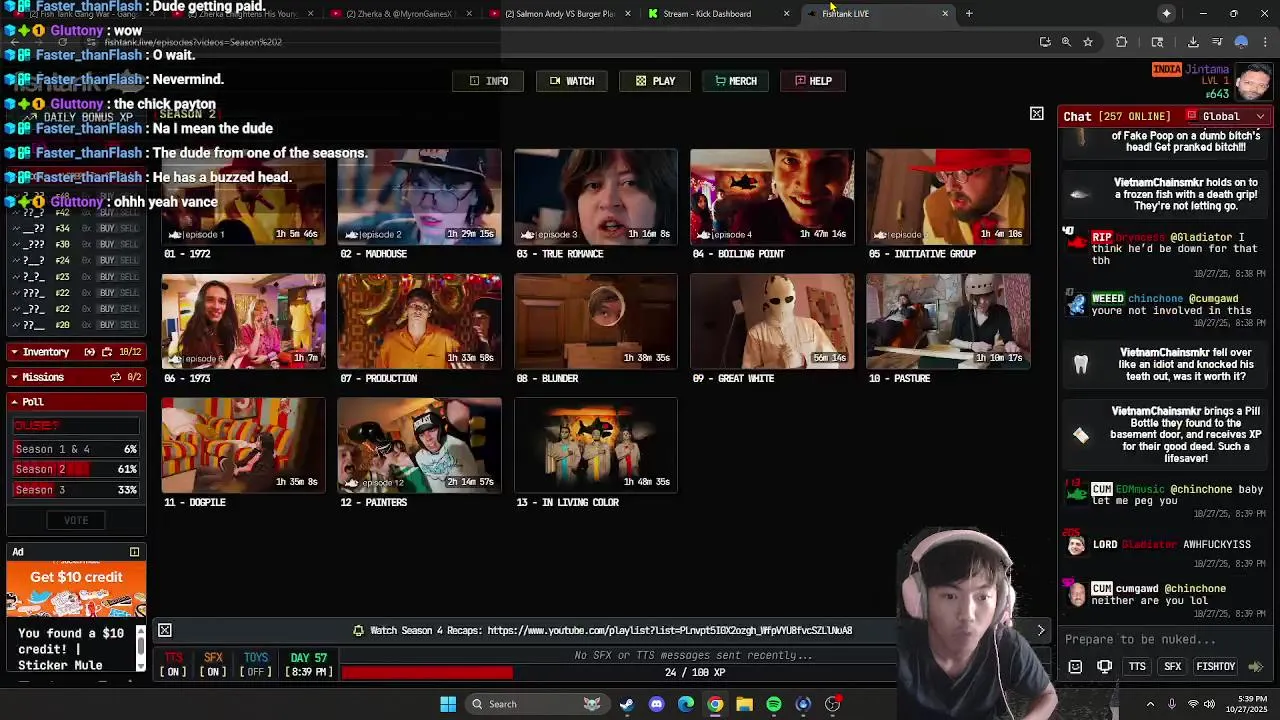1280x720 pixels.
Task: Open episode 08 - BLUNDER
Action: click(596, 321)
